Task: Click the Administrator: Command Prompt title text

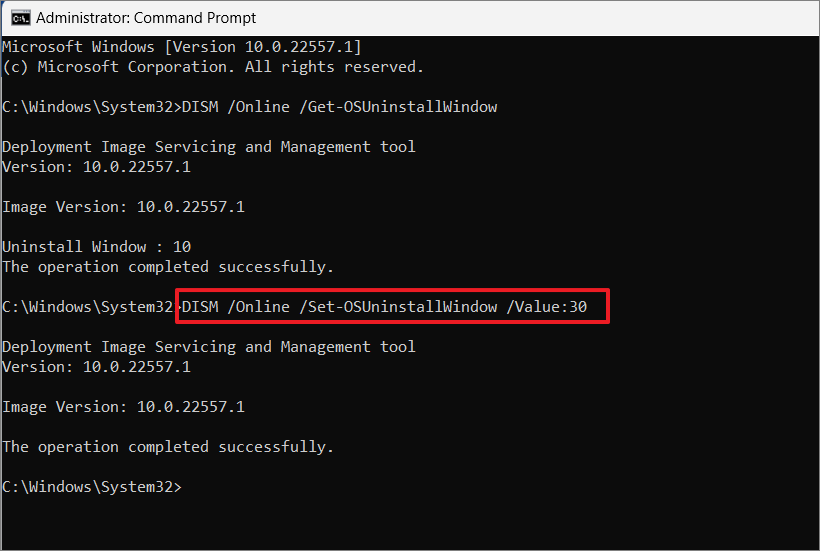Action: (x=146, y=18)
